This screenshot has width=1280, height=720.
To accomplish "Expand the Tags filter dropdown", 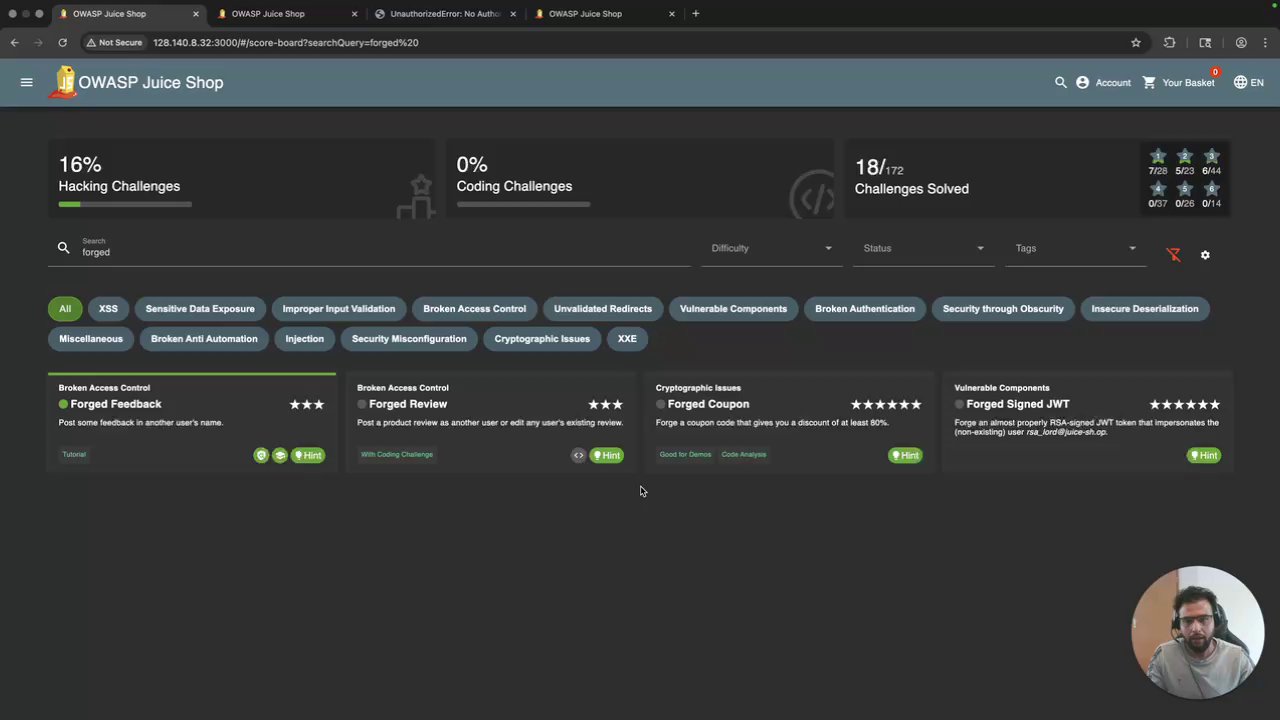I will coord(1075,248).
